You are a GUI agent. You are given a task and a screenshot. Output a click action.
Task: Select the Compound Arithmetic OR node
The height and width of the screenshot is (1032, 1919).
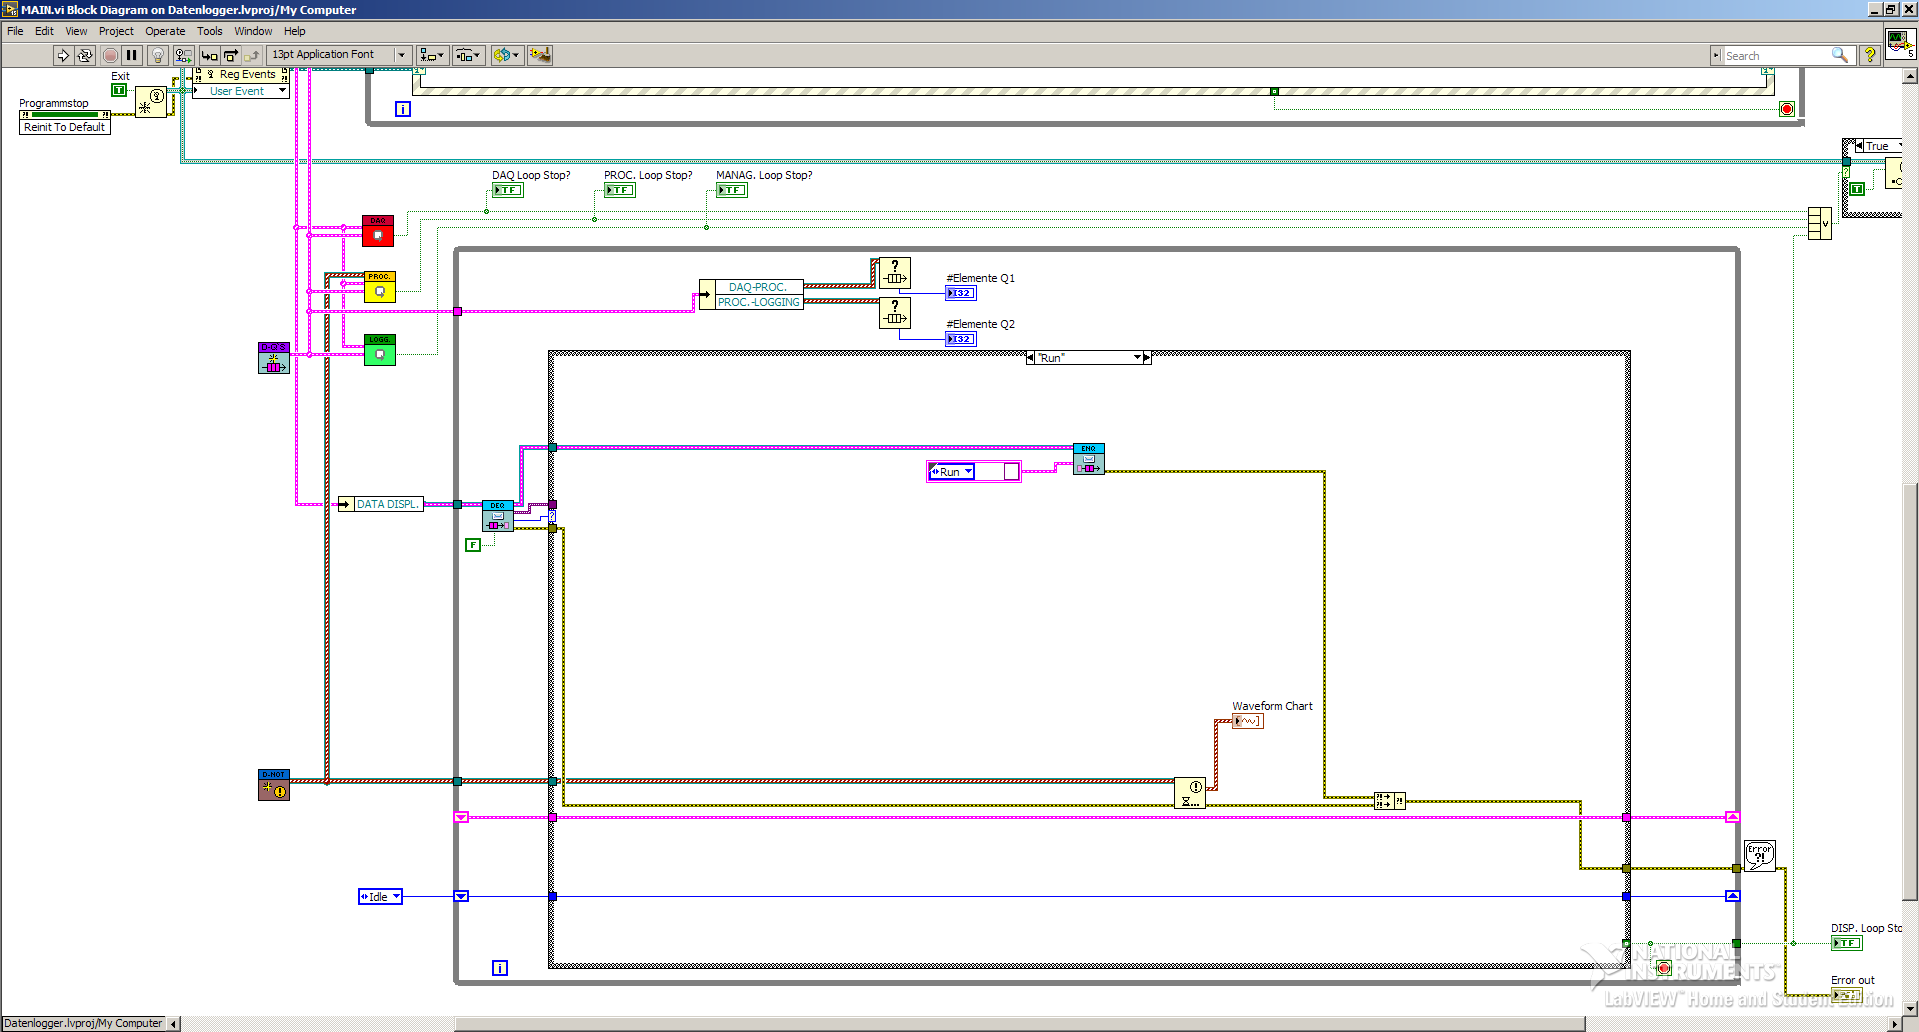(1820, 223)
